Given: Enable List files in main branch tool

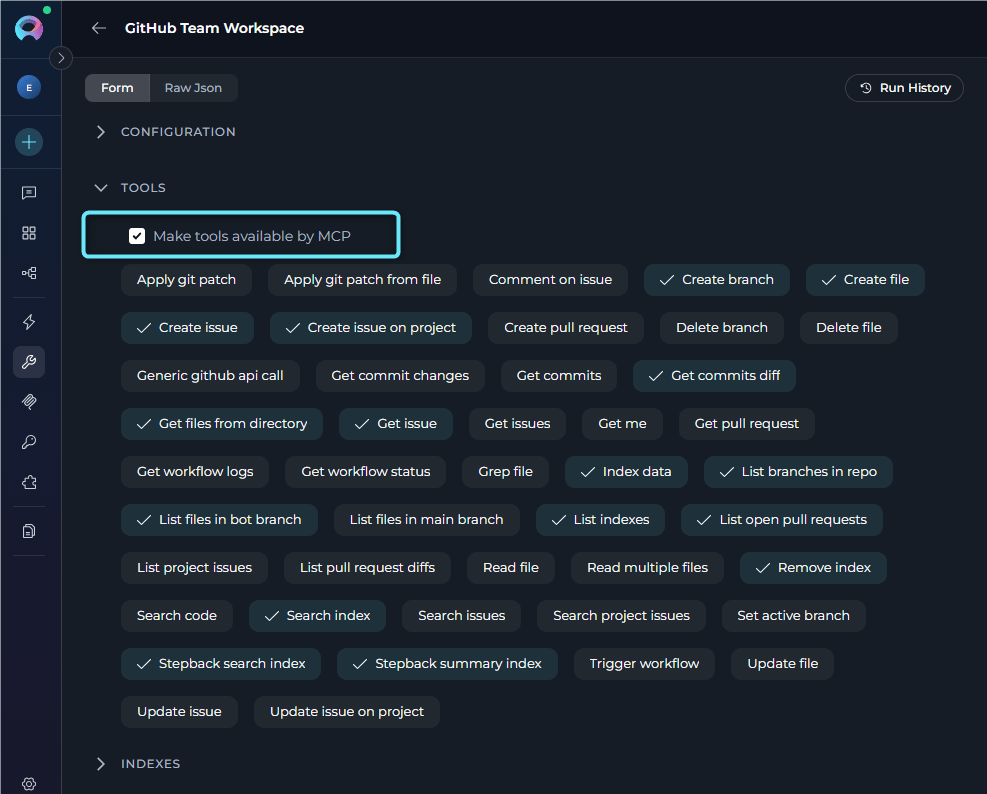Looking at the screenshot, I should [426, 520].
